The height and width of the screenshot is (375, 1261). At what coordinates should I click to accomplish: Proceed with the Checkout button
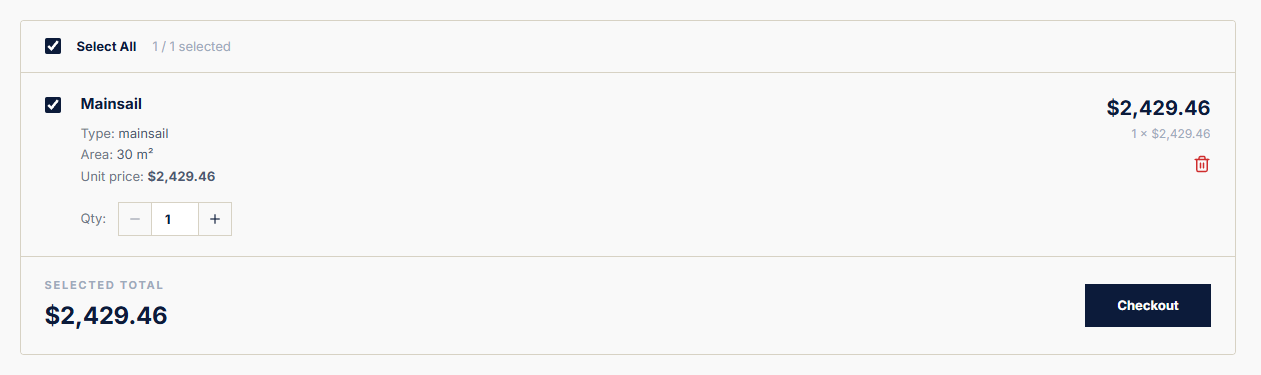[x=1148, y=306]
